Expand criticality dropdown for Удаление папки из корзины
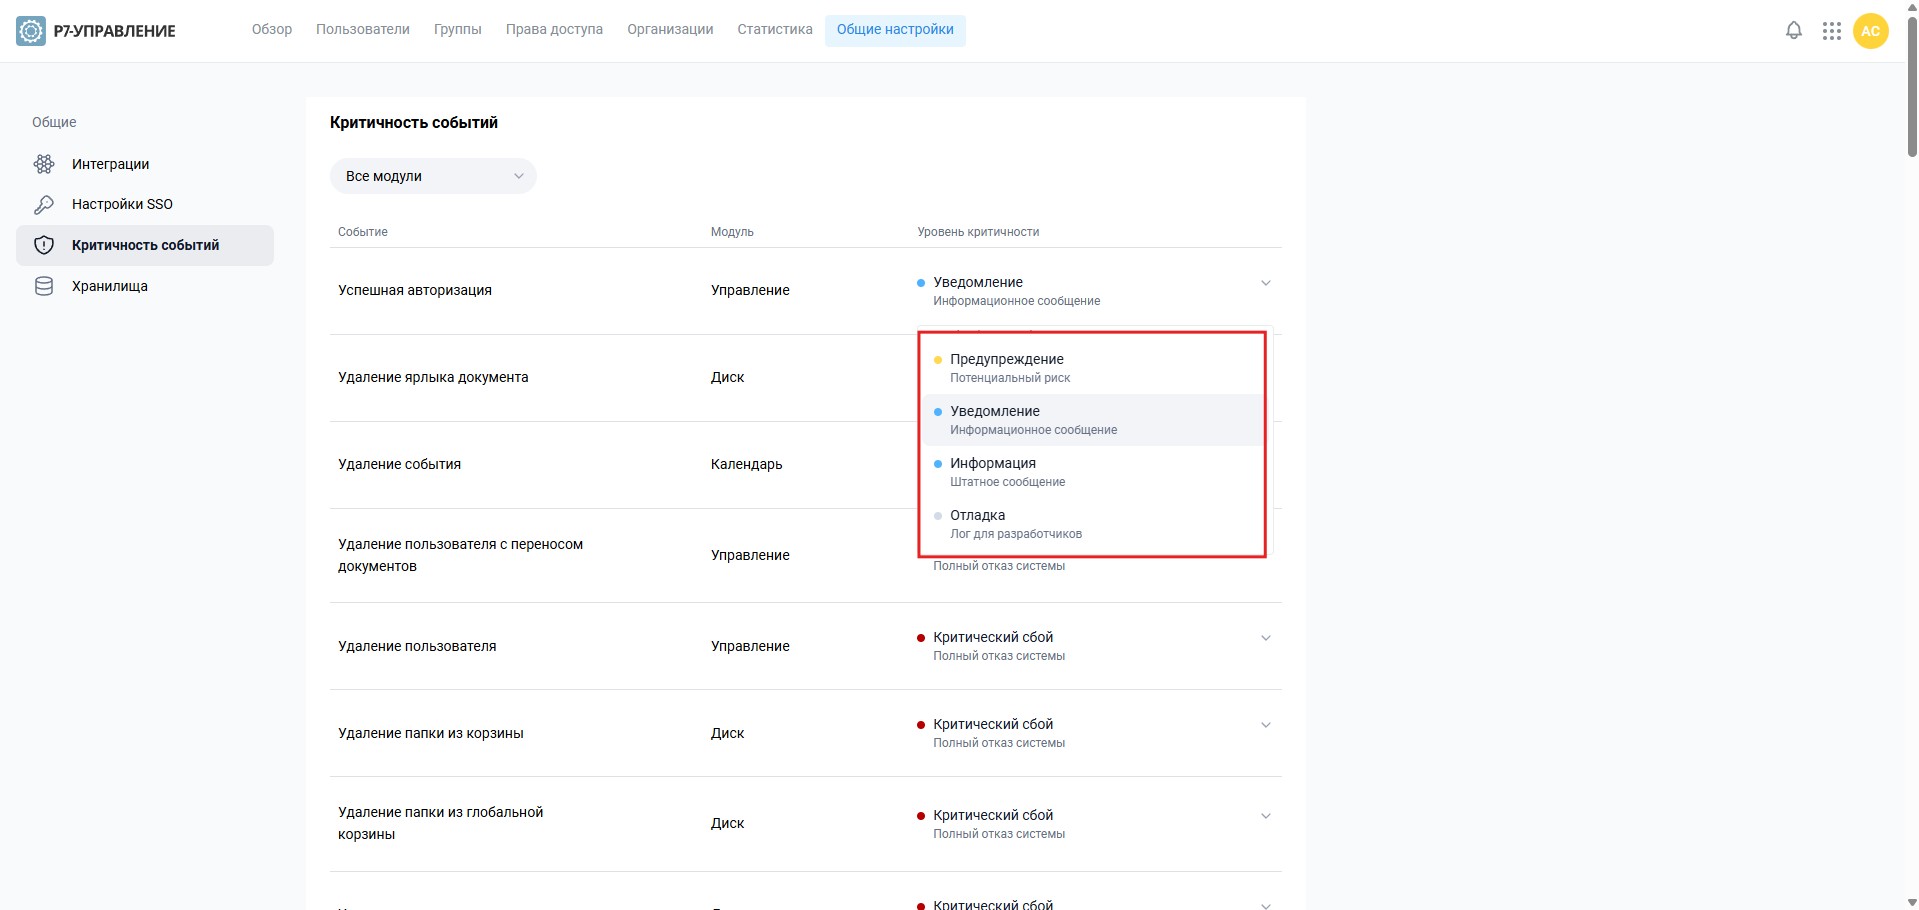The width and height of the screenshot is (1919, 910). 1266,725
